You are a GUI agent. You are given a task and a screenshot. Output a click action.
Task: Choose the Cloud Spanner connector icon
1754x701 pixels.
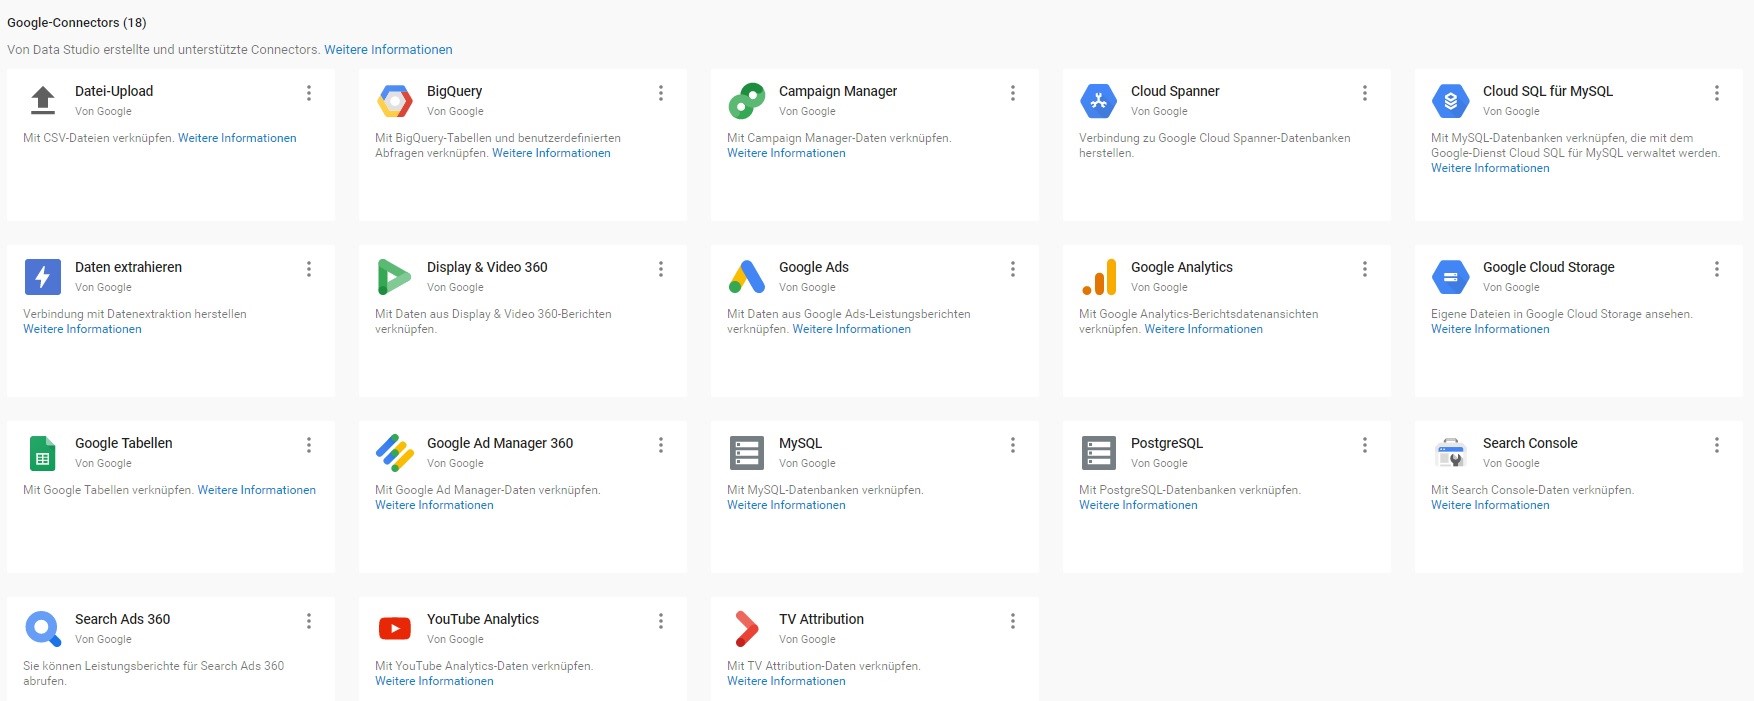[1099, 101]
